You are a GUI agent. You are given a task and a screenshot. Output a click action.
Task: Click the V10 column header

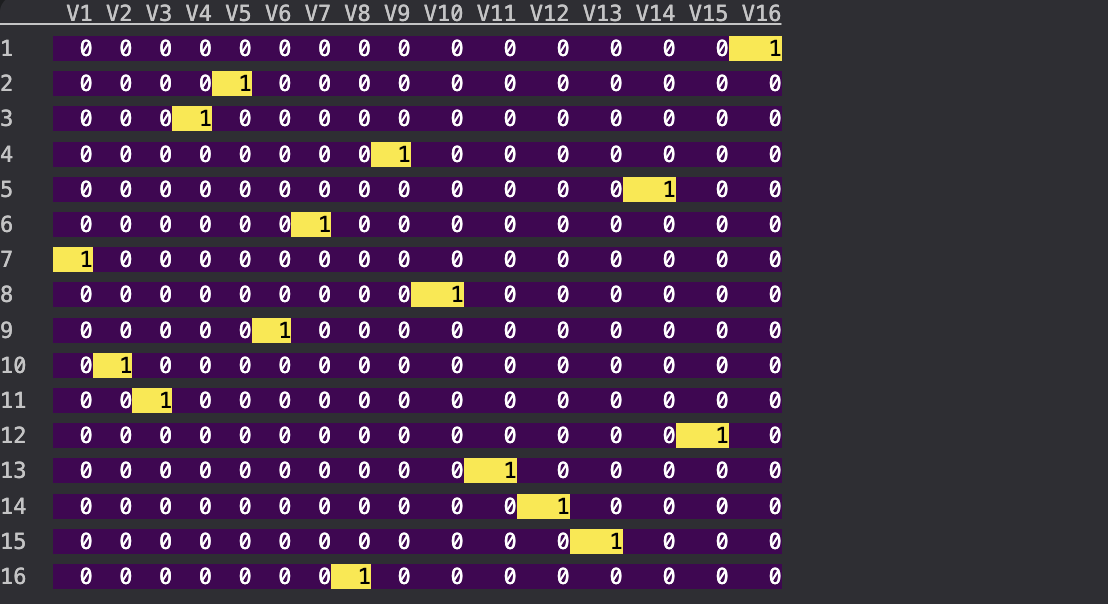click(443, 13)
